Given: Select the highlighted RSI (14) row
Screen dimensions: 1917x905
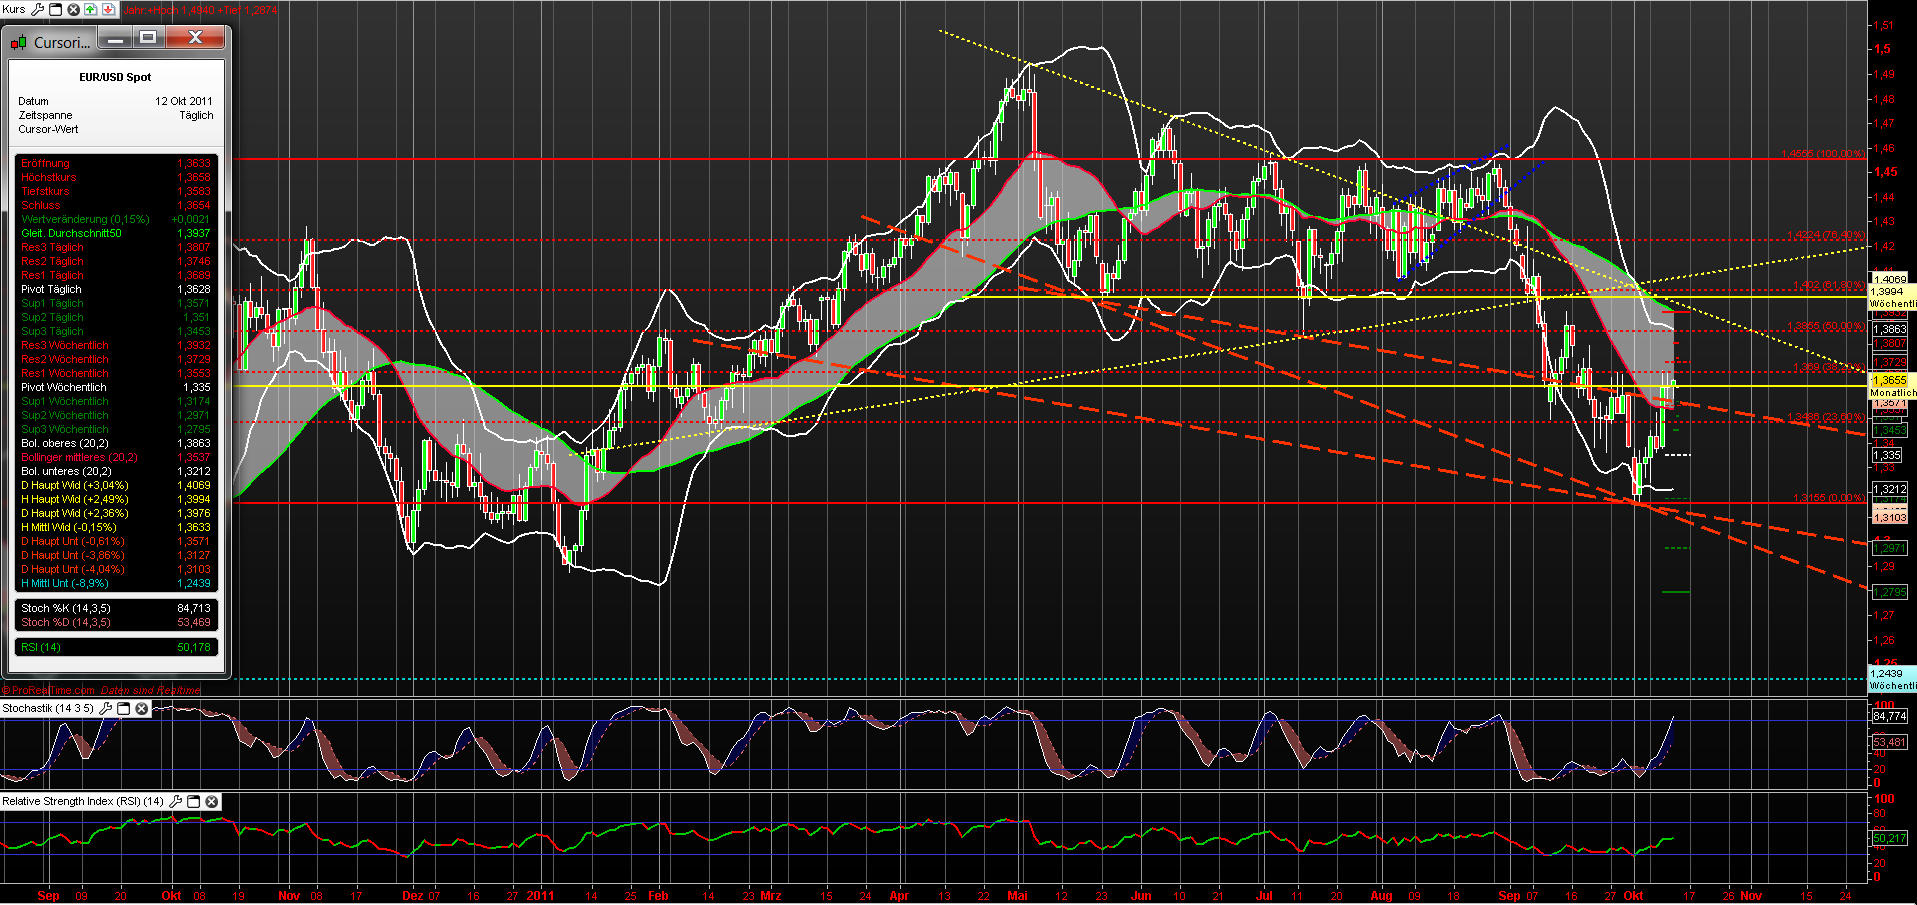Looking at the screenshot, I should [115, 647].
